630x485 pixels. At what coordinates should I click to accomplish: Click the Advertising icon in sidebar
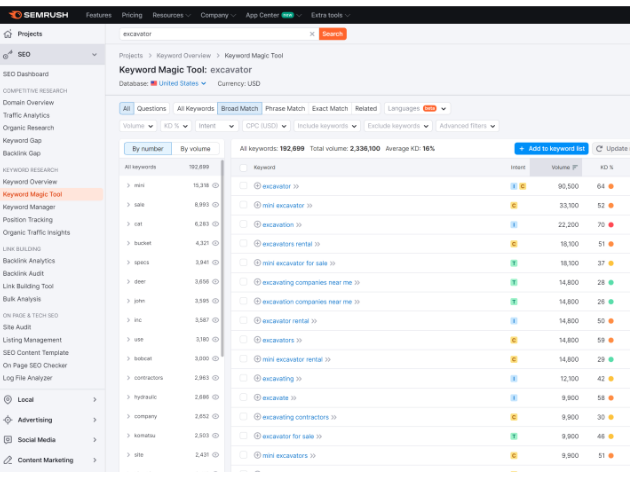pyautogui.click(x=8, y=420)
